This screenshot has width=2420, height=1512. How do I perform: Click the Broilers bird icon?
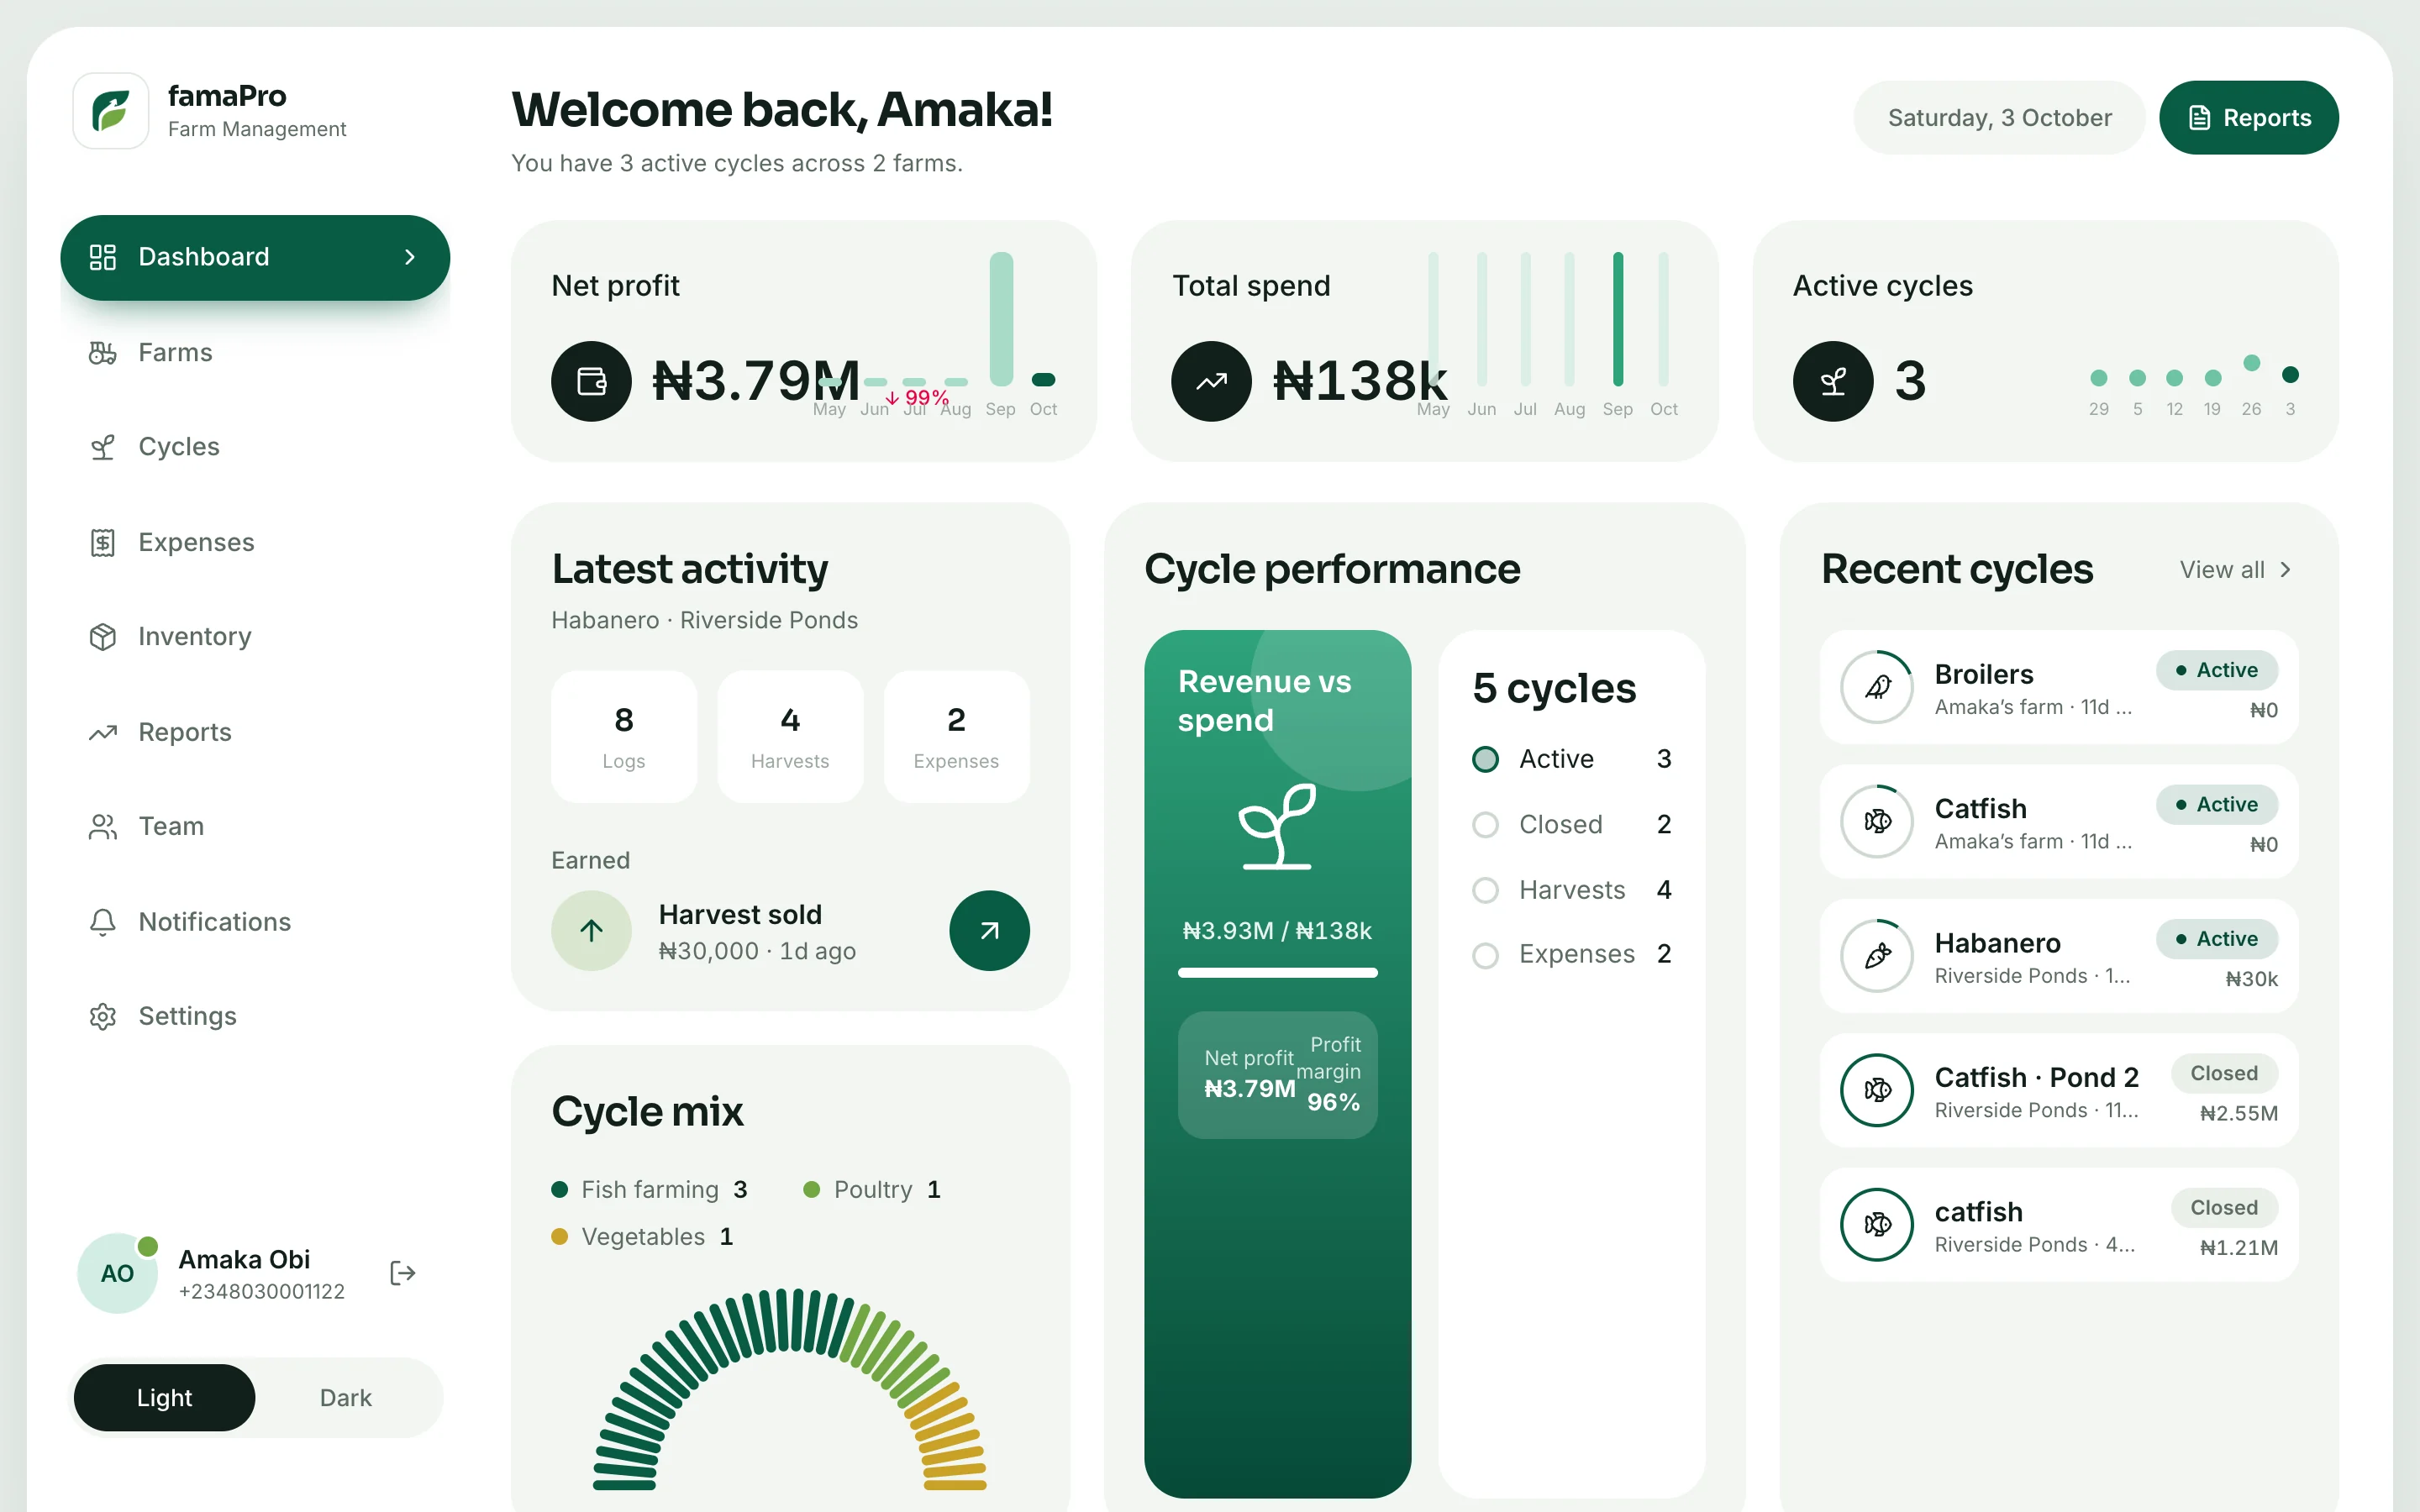tap(1877, 687)
